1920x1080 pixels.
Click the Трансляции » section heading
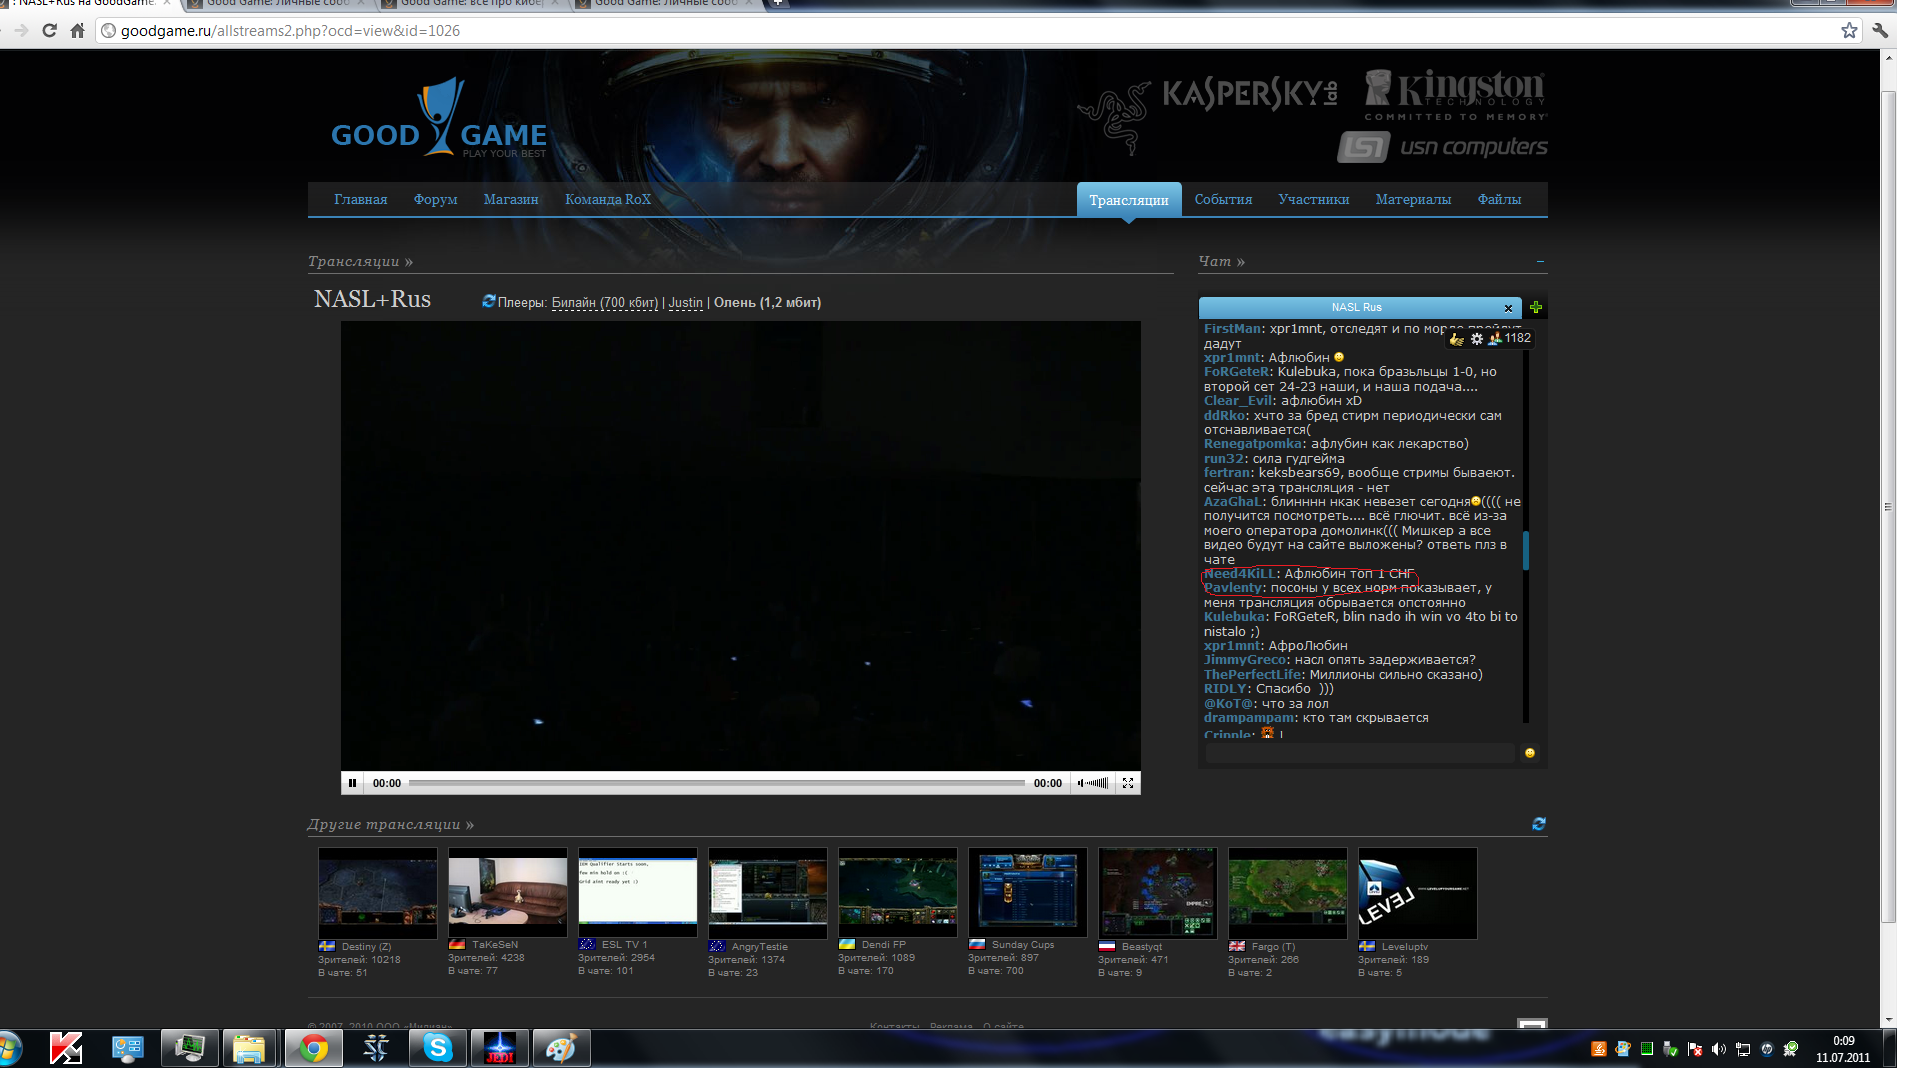(360, 262)
